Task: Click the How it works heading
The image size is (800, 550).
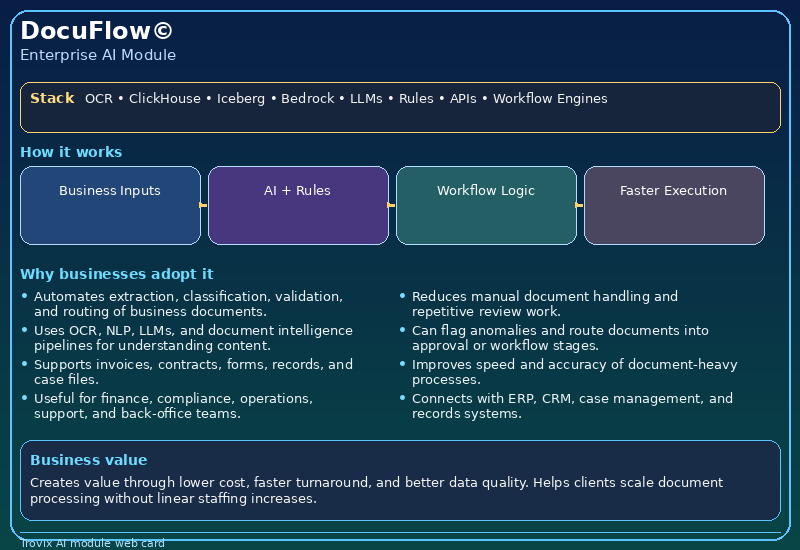Action: [x=71, y=152]
